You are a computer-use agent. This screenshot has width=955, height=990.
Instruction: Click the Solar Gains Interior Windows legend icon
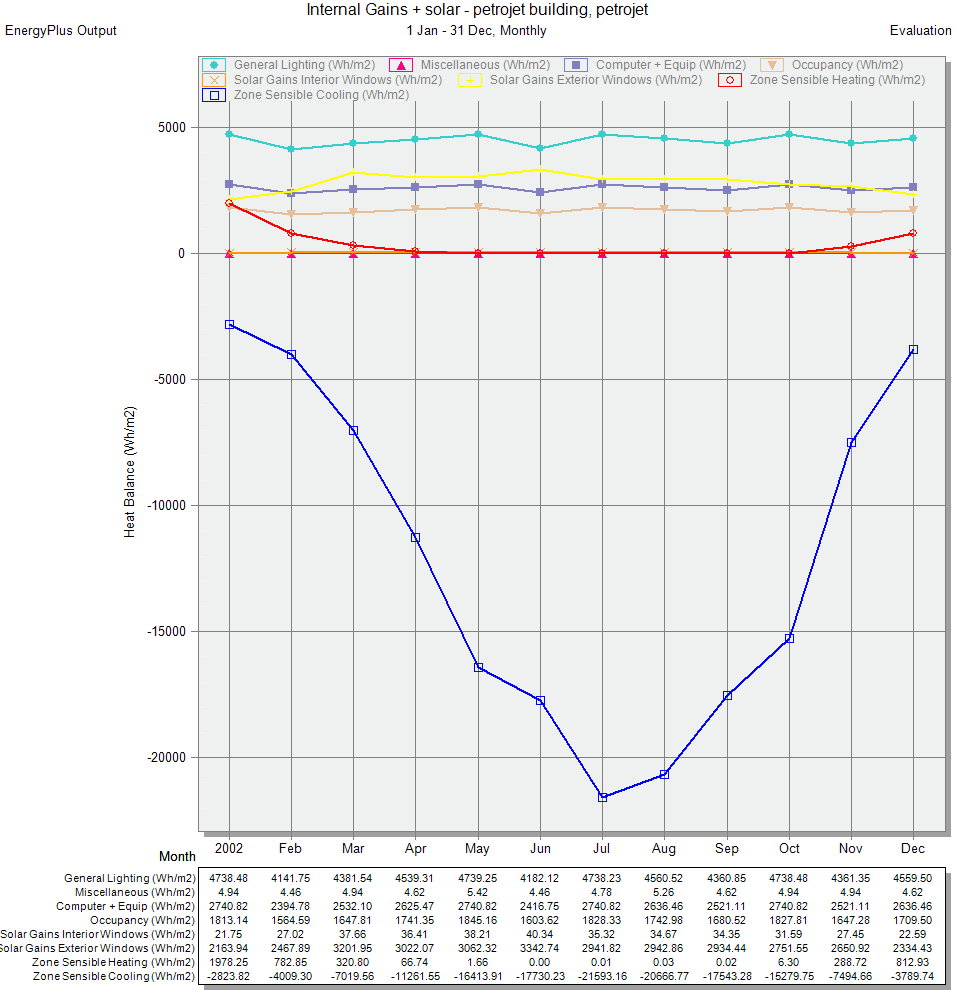(213, 80)
